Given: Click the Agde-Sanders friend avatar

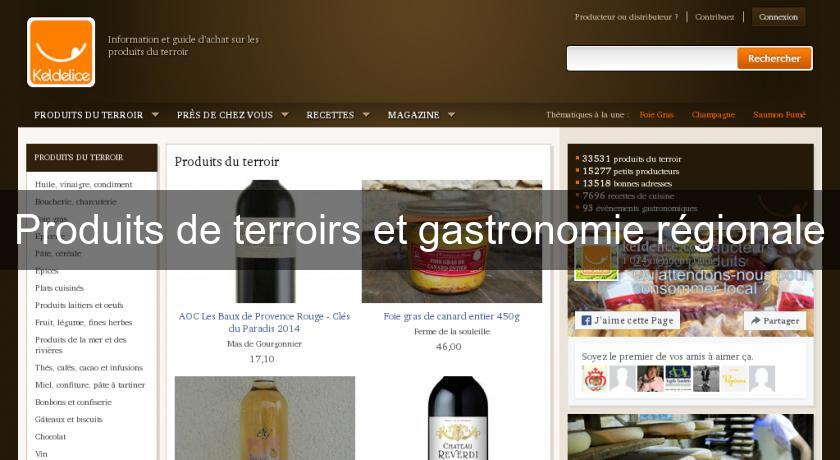Looking at the screenshot, I should pyautogui.click(x=678, y=379).
